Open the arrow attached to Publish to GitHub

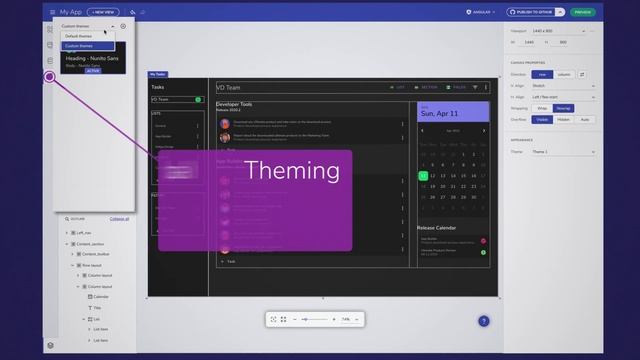560,12
